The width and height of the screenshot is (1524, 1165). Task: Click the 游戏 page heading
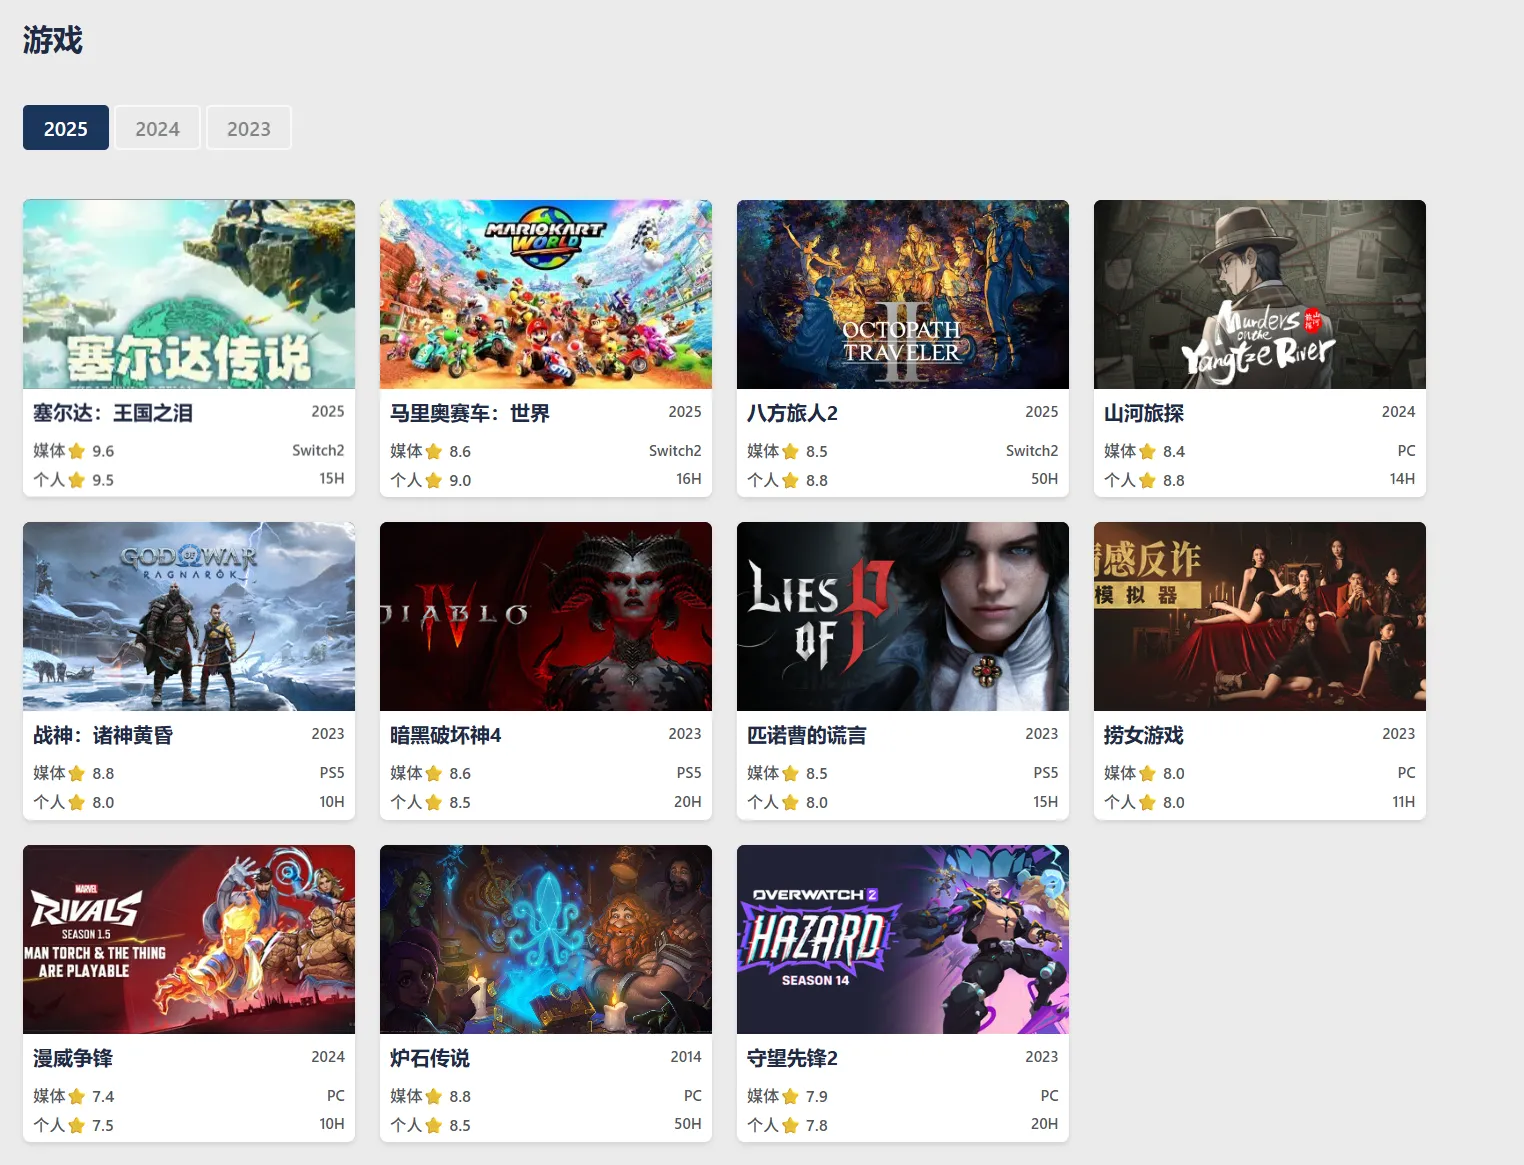53,40
